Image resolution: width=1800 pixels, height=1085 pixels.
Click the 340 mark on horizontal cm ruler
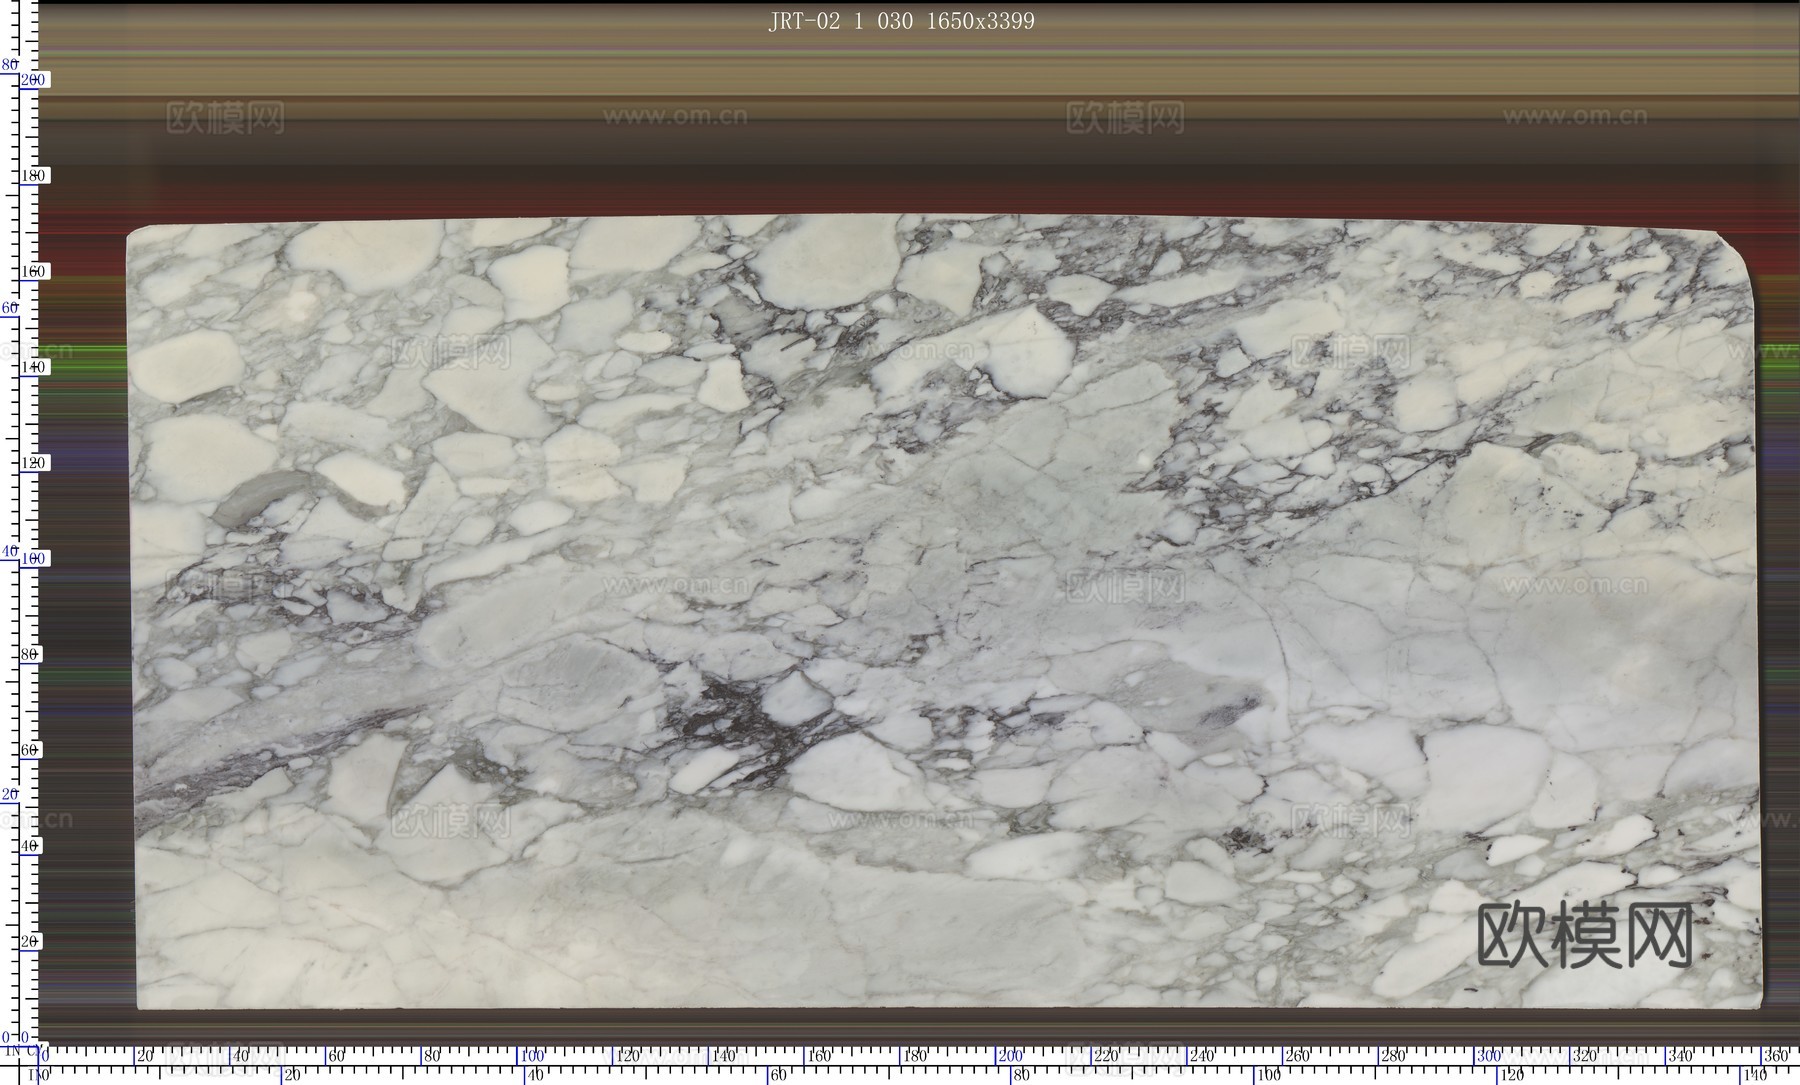tap(1681, 1056)
